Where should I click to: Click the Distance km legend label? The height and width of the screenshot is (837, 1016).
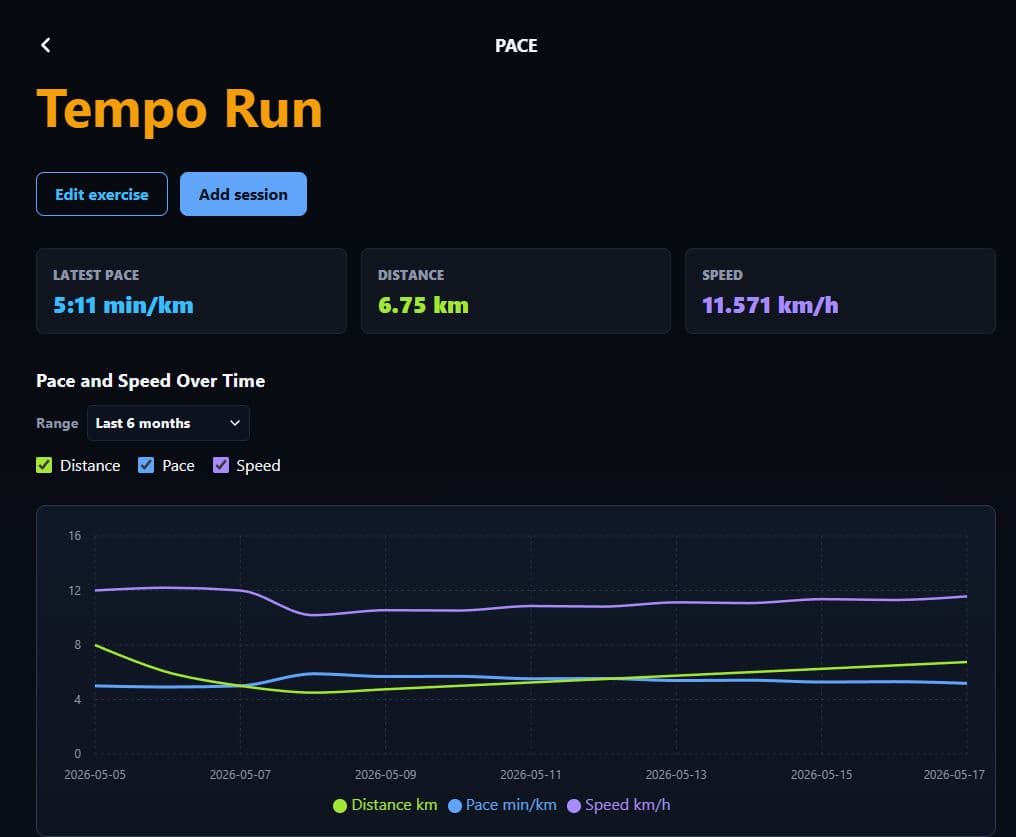[x=394, y=805]
